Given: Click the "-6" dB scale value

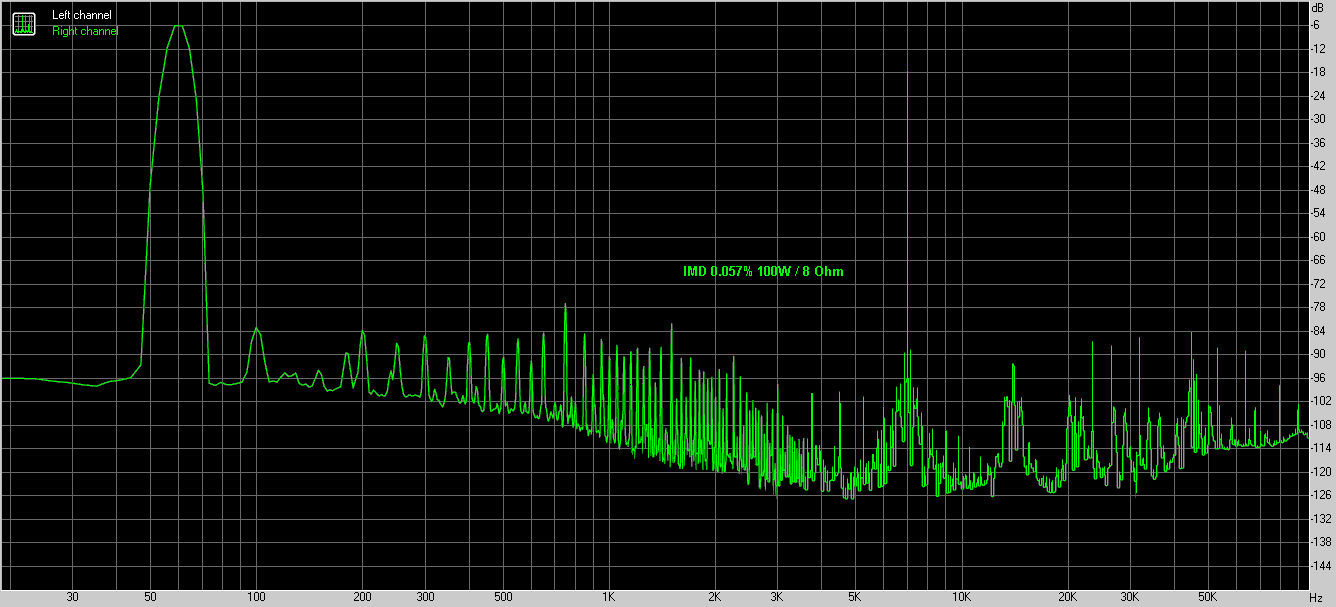Looking at the screenshot, I should (1317, 25).
